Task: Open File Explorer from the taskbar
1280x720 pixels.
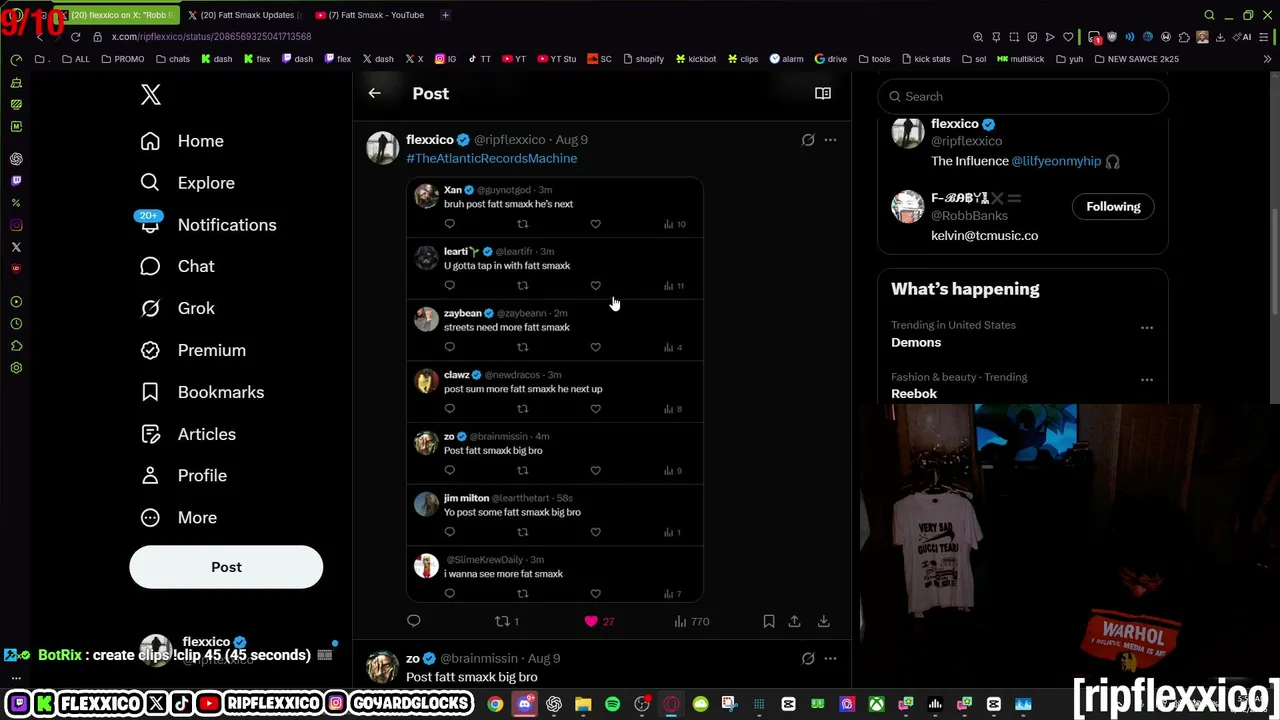Action: pos(583,704)
